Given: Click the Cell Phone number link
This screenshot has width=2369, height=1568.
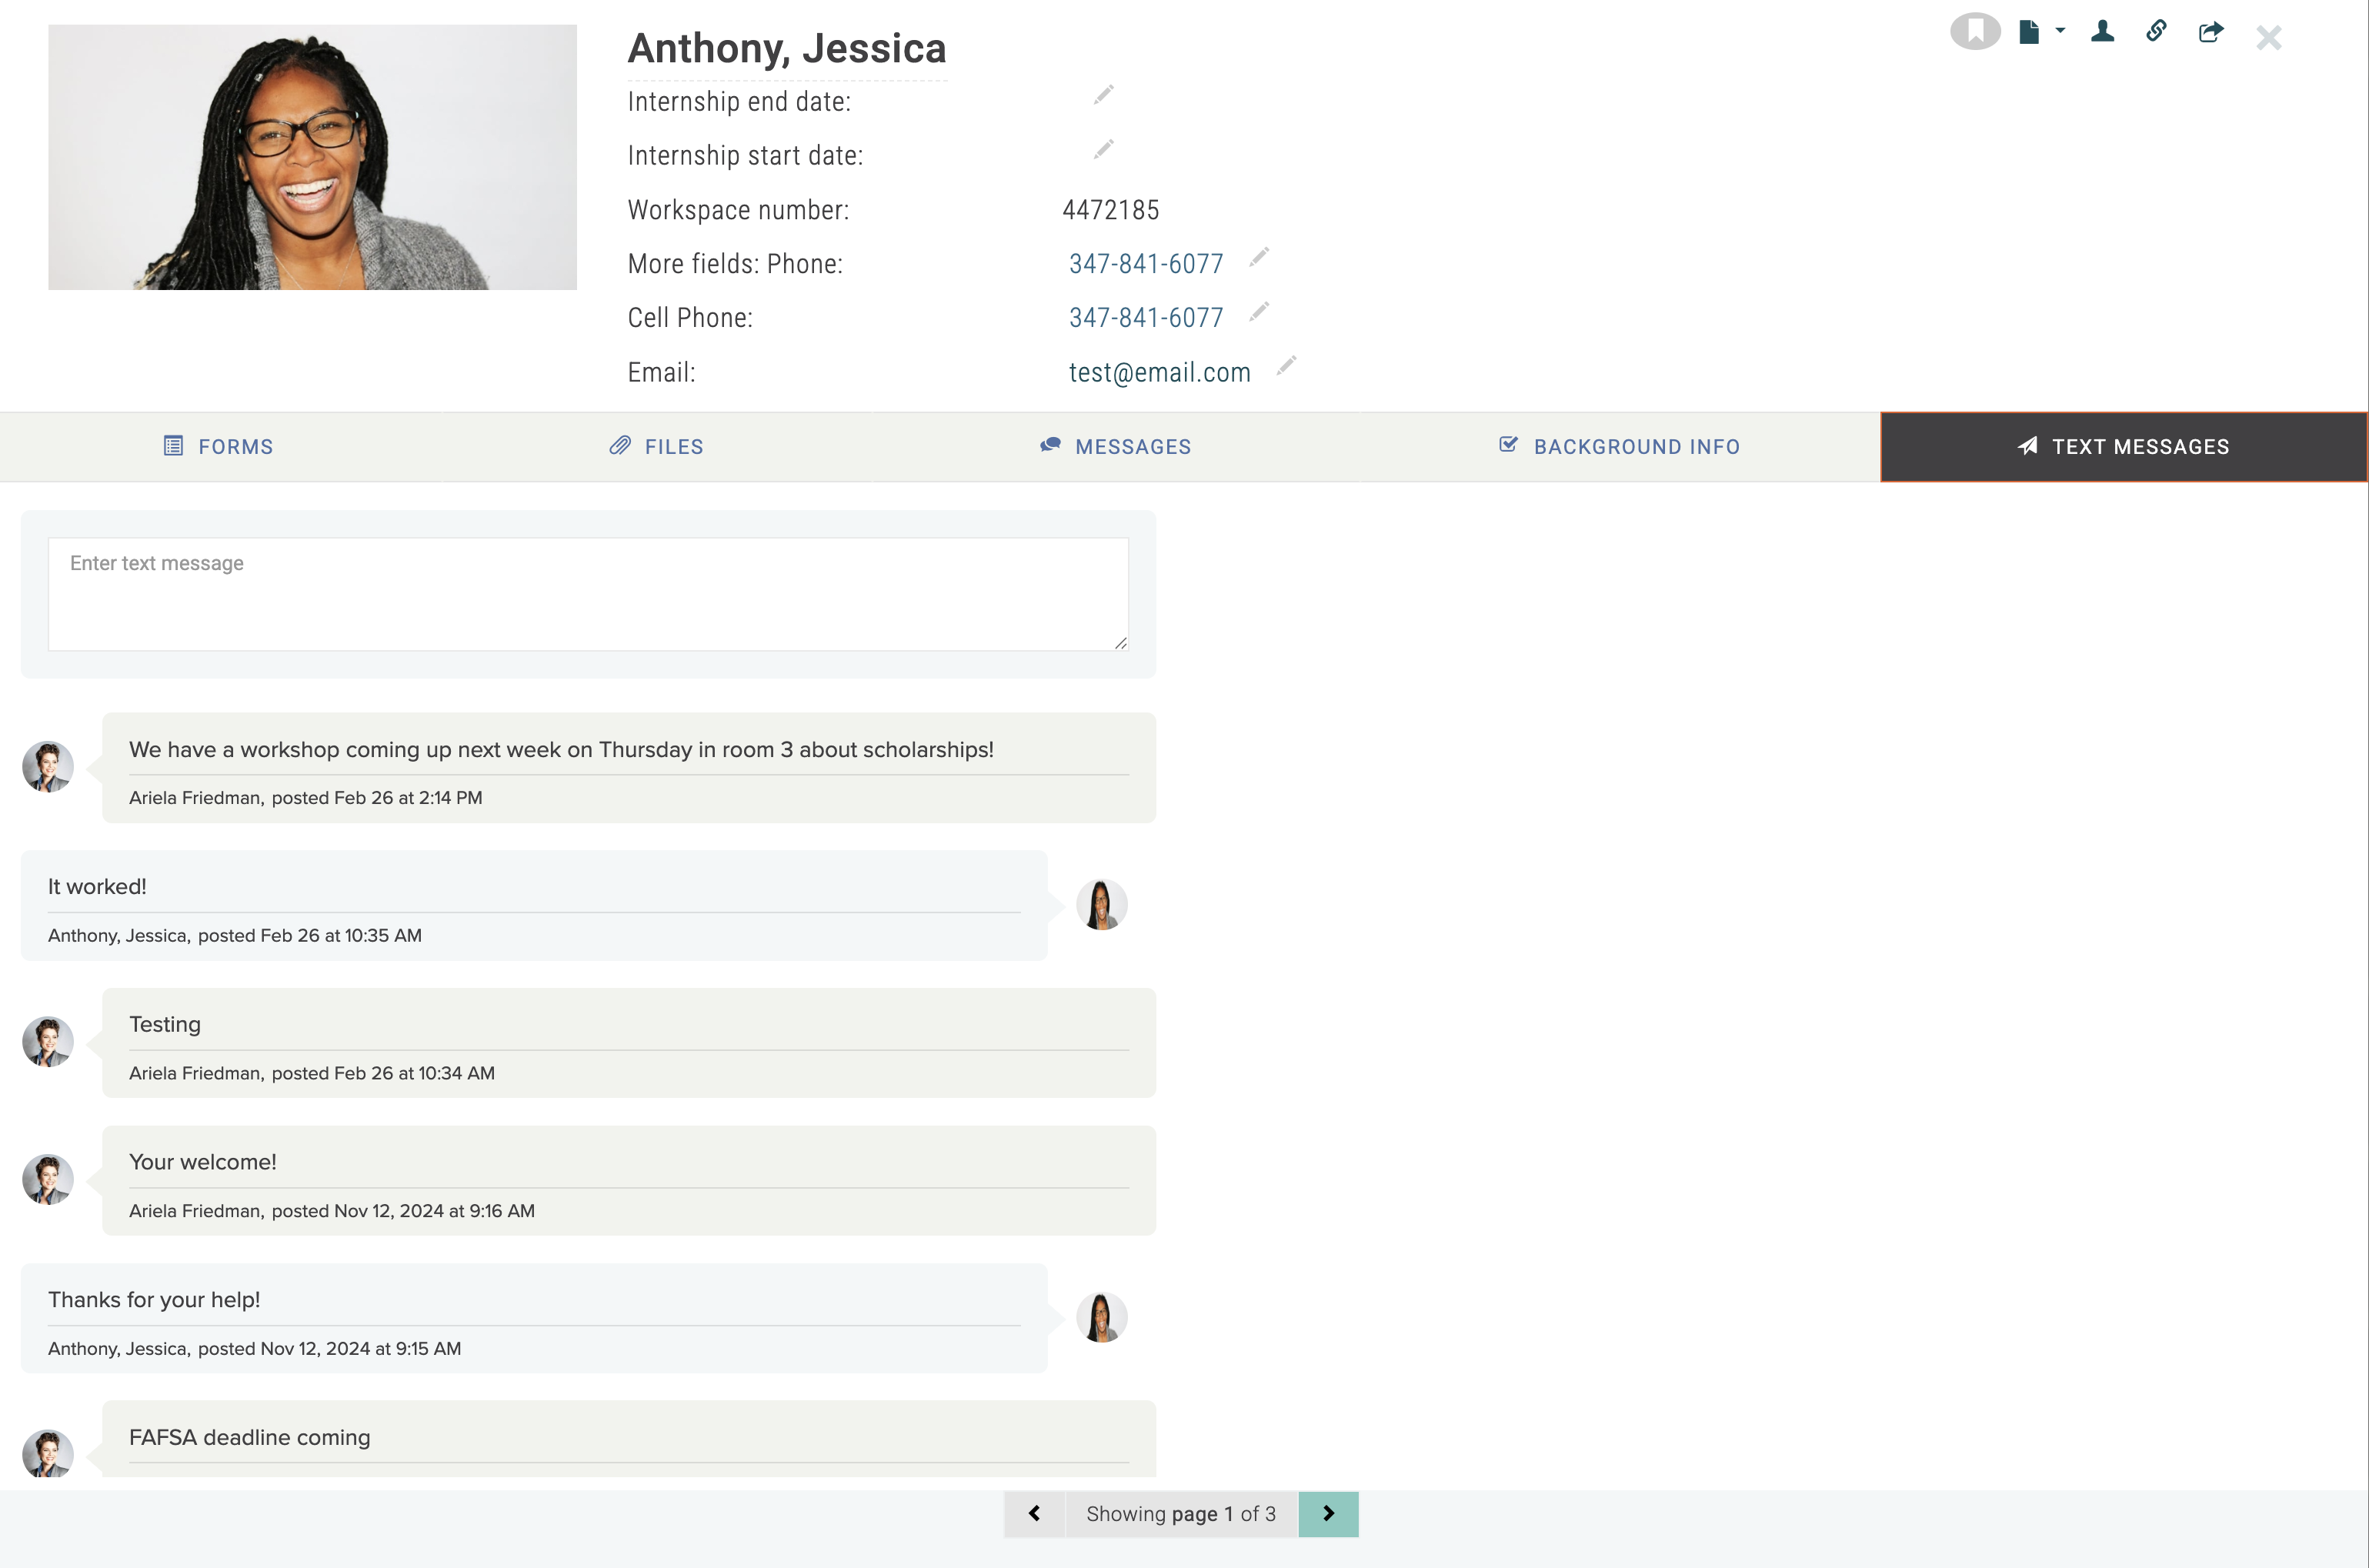Looking at the screenshot, I should tap(1146, 318).
